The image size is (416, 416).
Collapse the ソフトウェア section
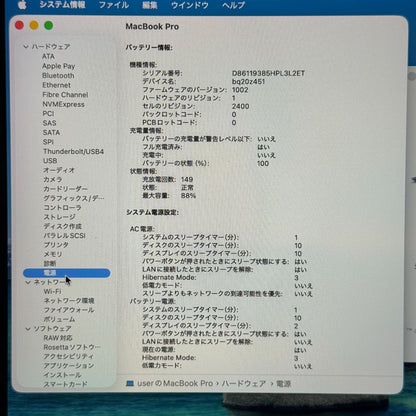tap(28, 329)
